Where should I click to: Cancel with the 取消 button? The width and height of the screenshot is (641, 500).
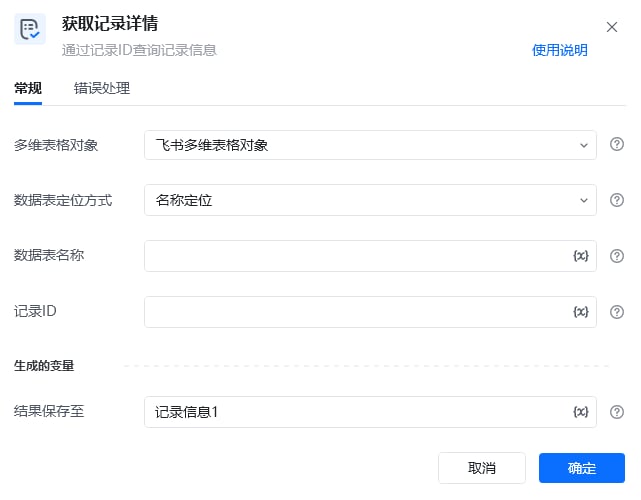[x=482, y=468]
